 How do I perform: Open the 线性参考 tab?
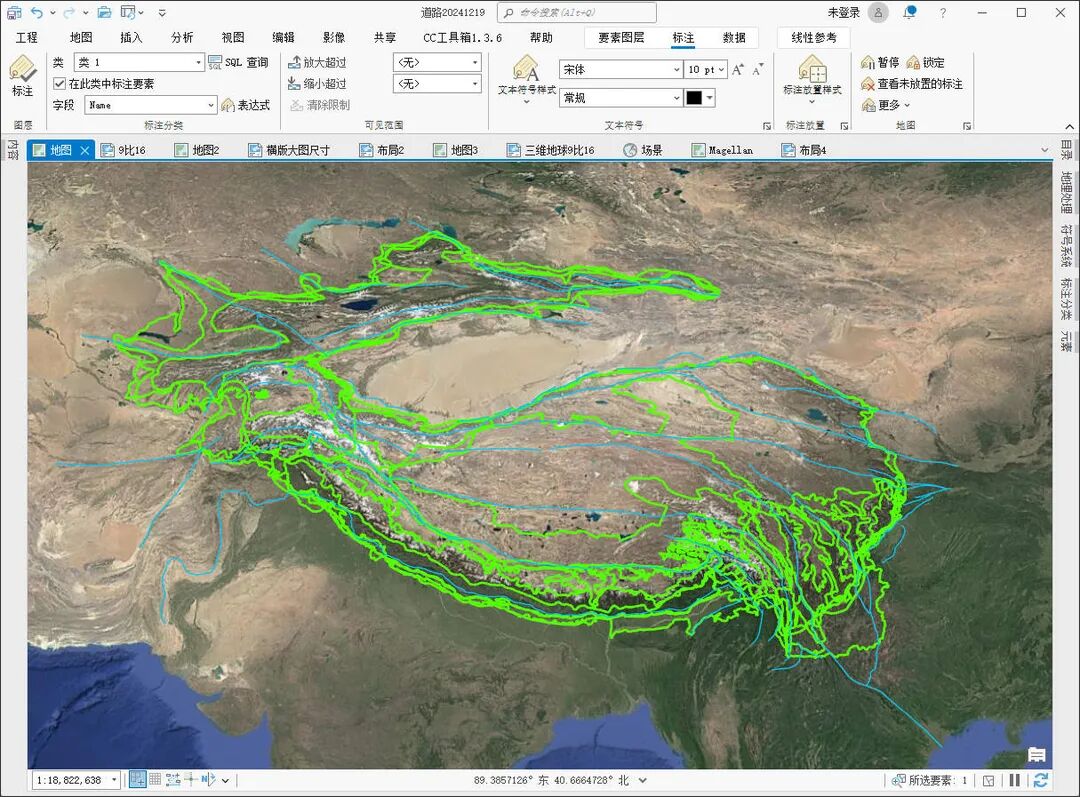click(813, 37)
